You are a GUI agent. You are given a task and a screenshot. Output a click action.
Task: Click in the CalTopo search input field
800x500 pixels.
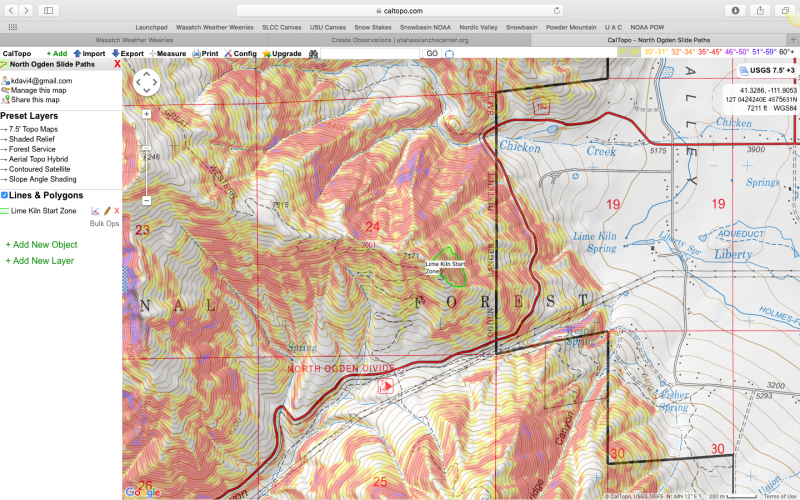(370, 54)
